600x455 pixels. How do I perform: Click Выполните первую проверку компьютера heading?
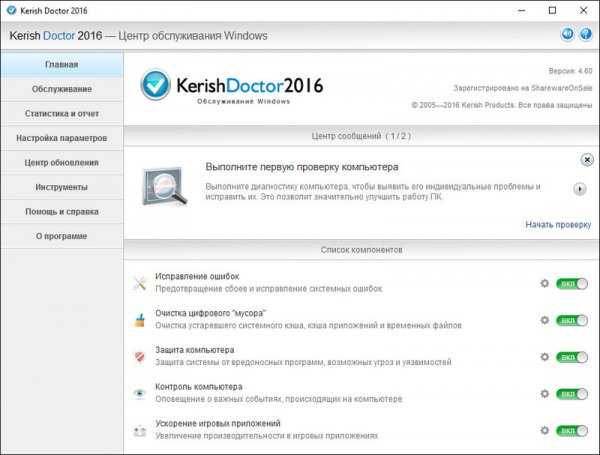pyautogui.click(x=302, y=167)
